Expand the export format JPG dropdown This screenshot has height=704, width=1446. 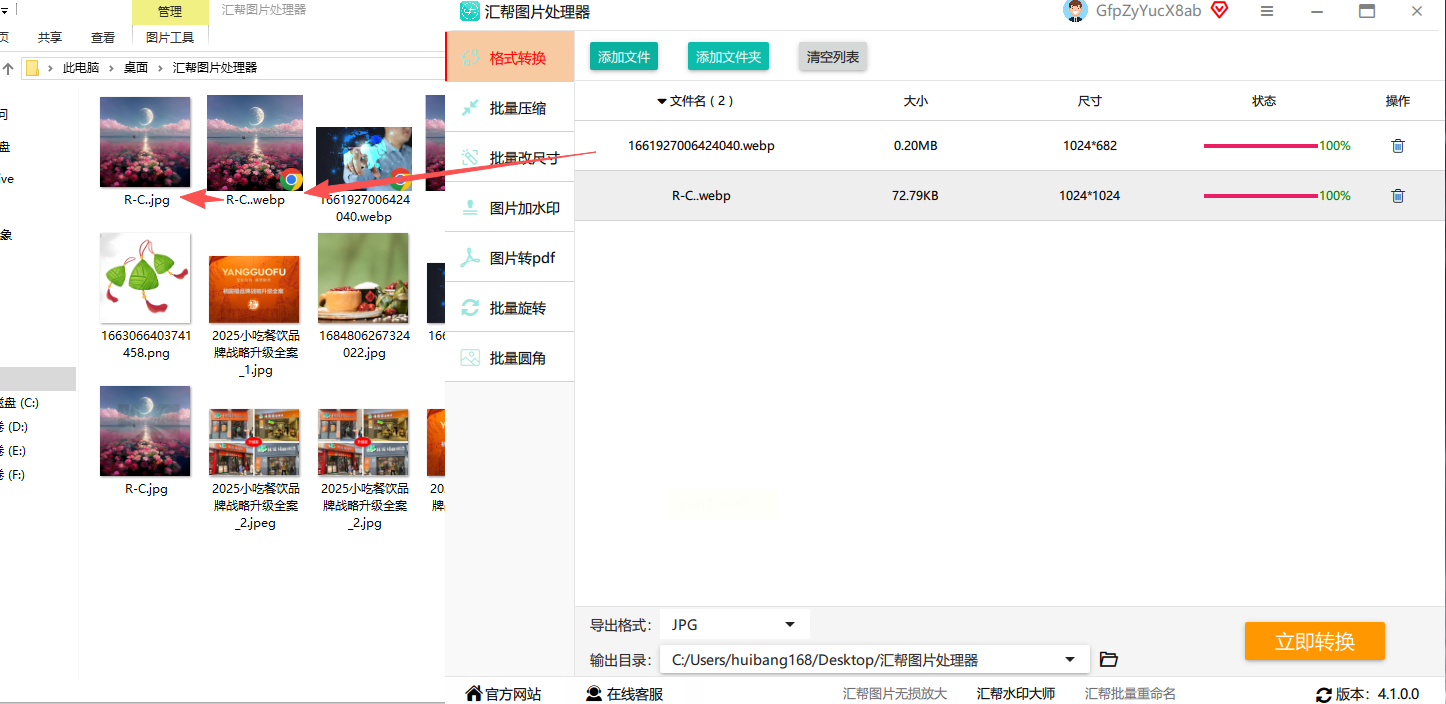coord(789,625)
